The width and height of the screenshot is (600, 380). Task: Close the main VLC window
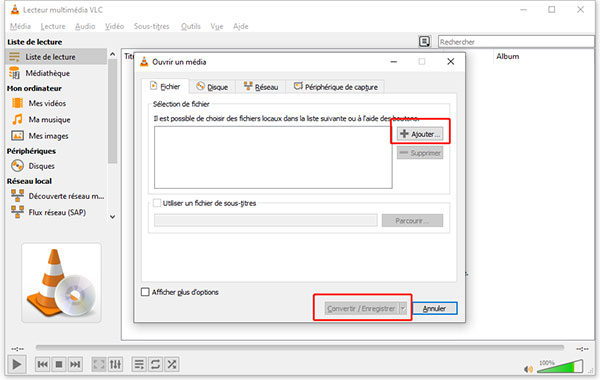coord(580,10)
